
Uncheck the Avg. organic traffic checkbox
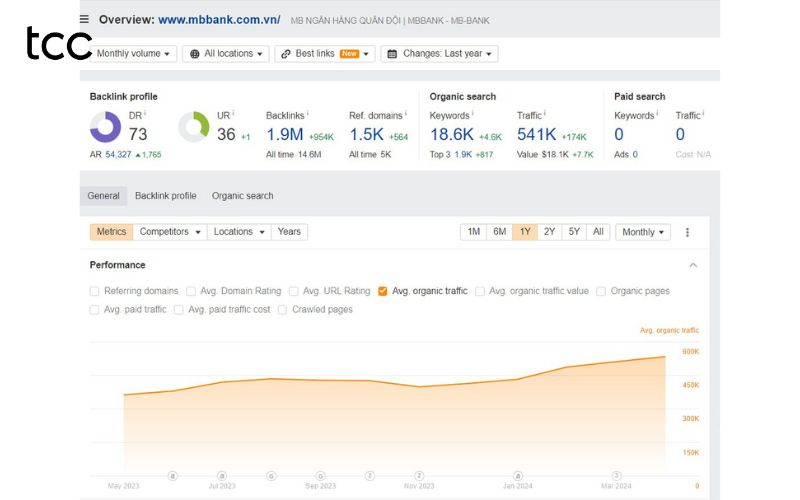tap(383, 291)
